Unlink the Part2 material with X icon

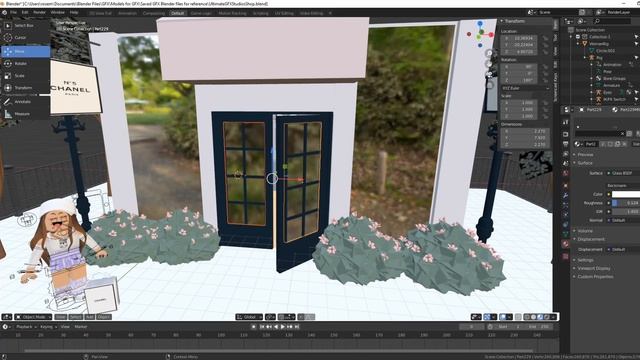point(625,144)
